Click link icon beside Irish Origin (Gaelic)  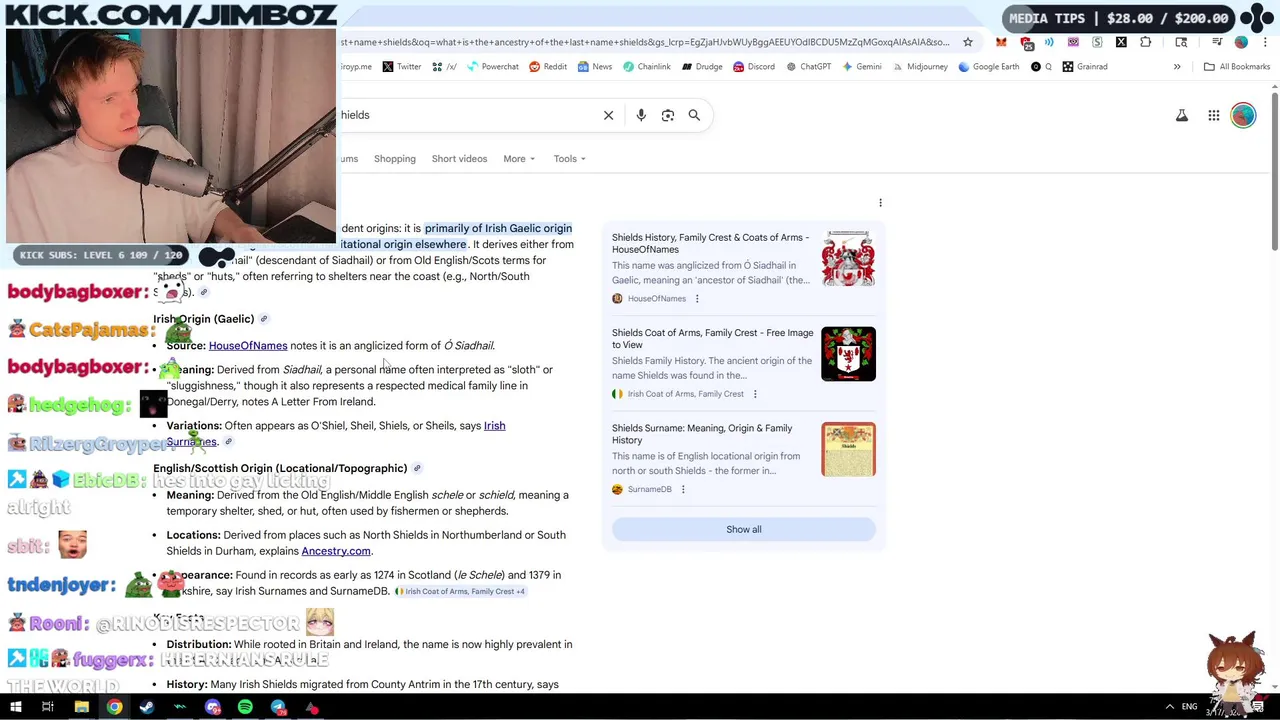tap(264, 319)
